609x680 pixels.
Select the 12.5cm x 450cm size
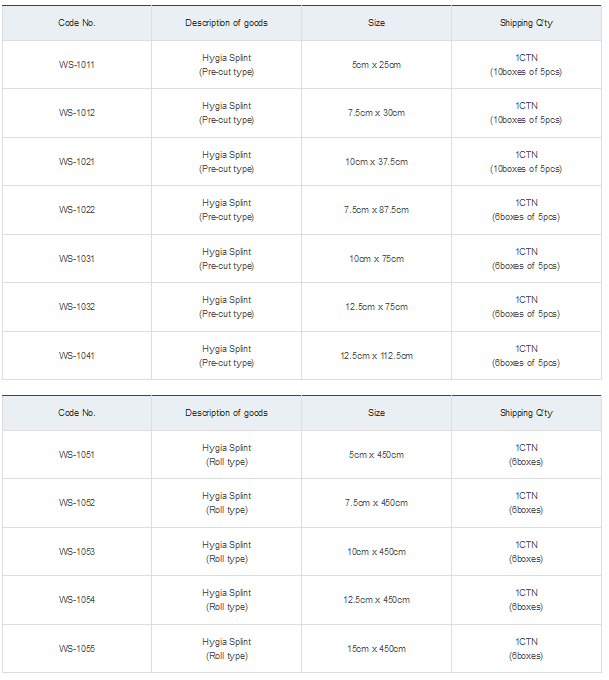376,600
